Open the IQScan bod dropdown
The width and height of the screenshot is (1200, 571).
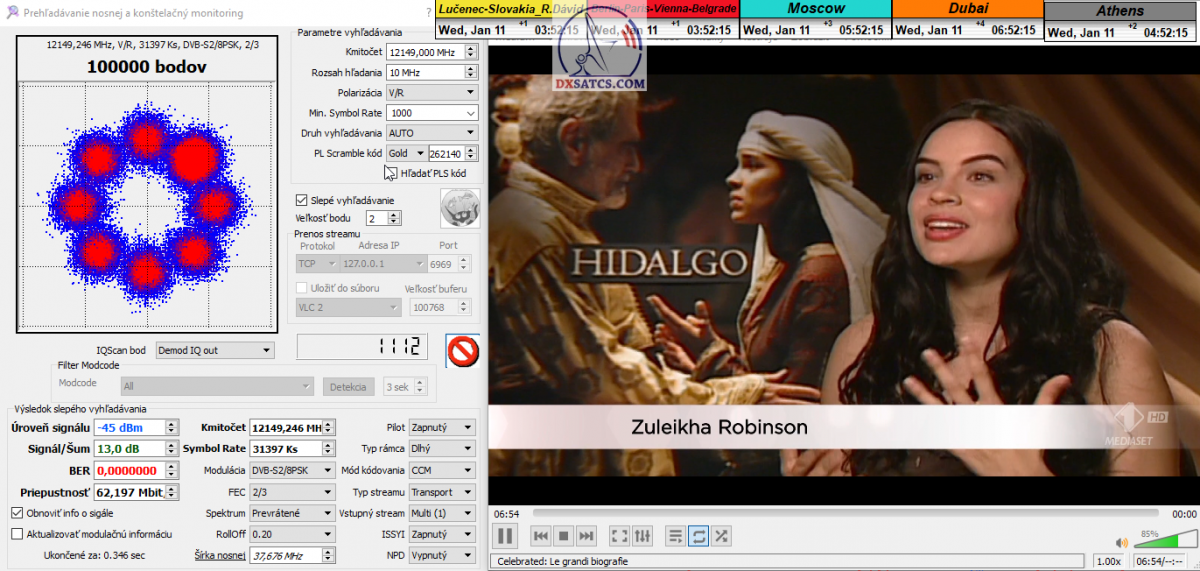point(214,350)
